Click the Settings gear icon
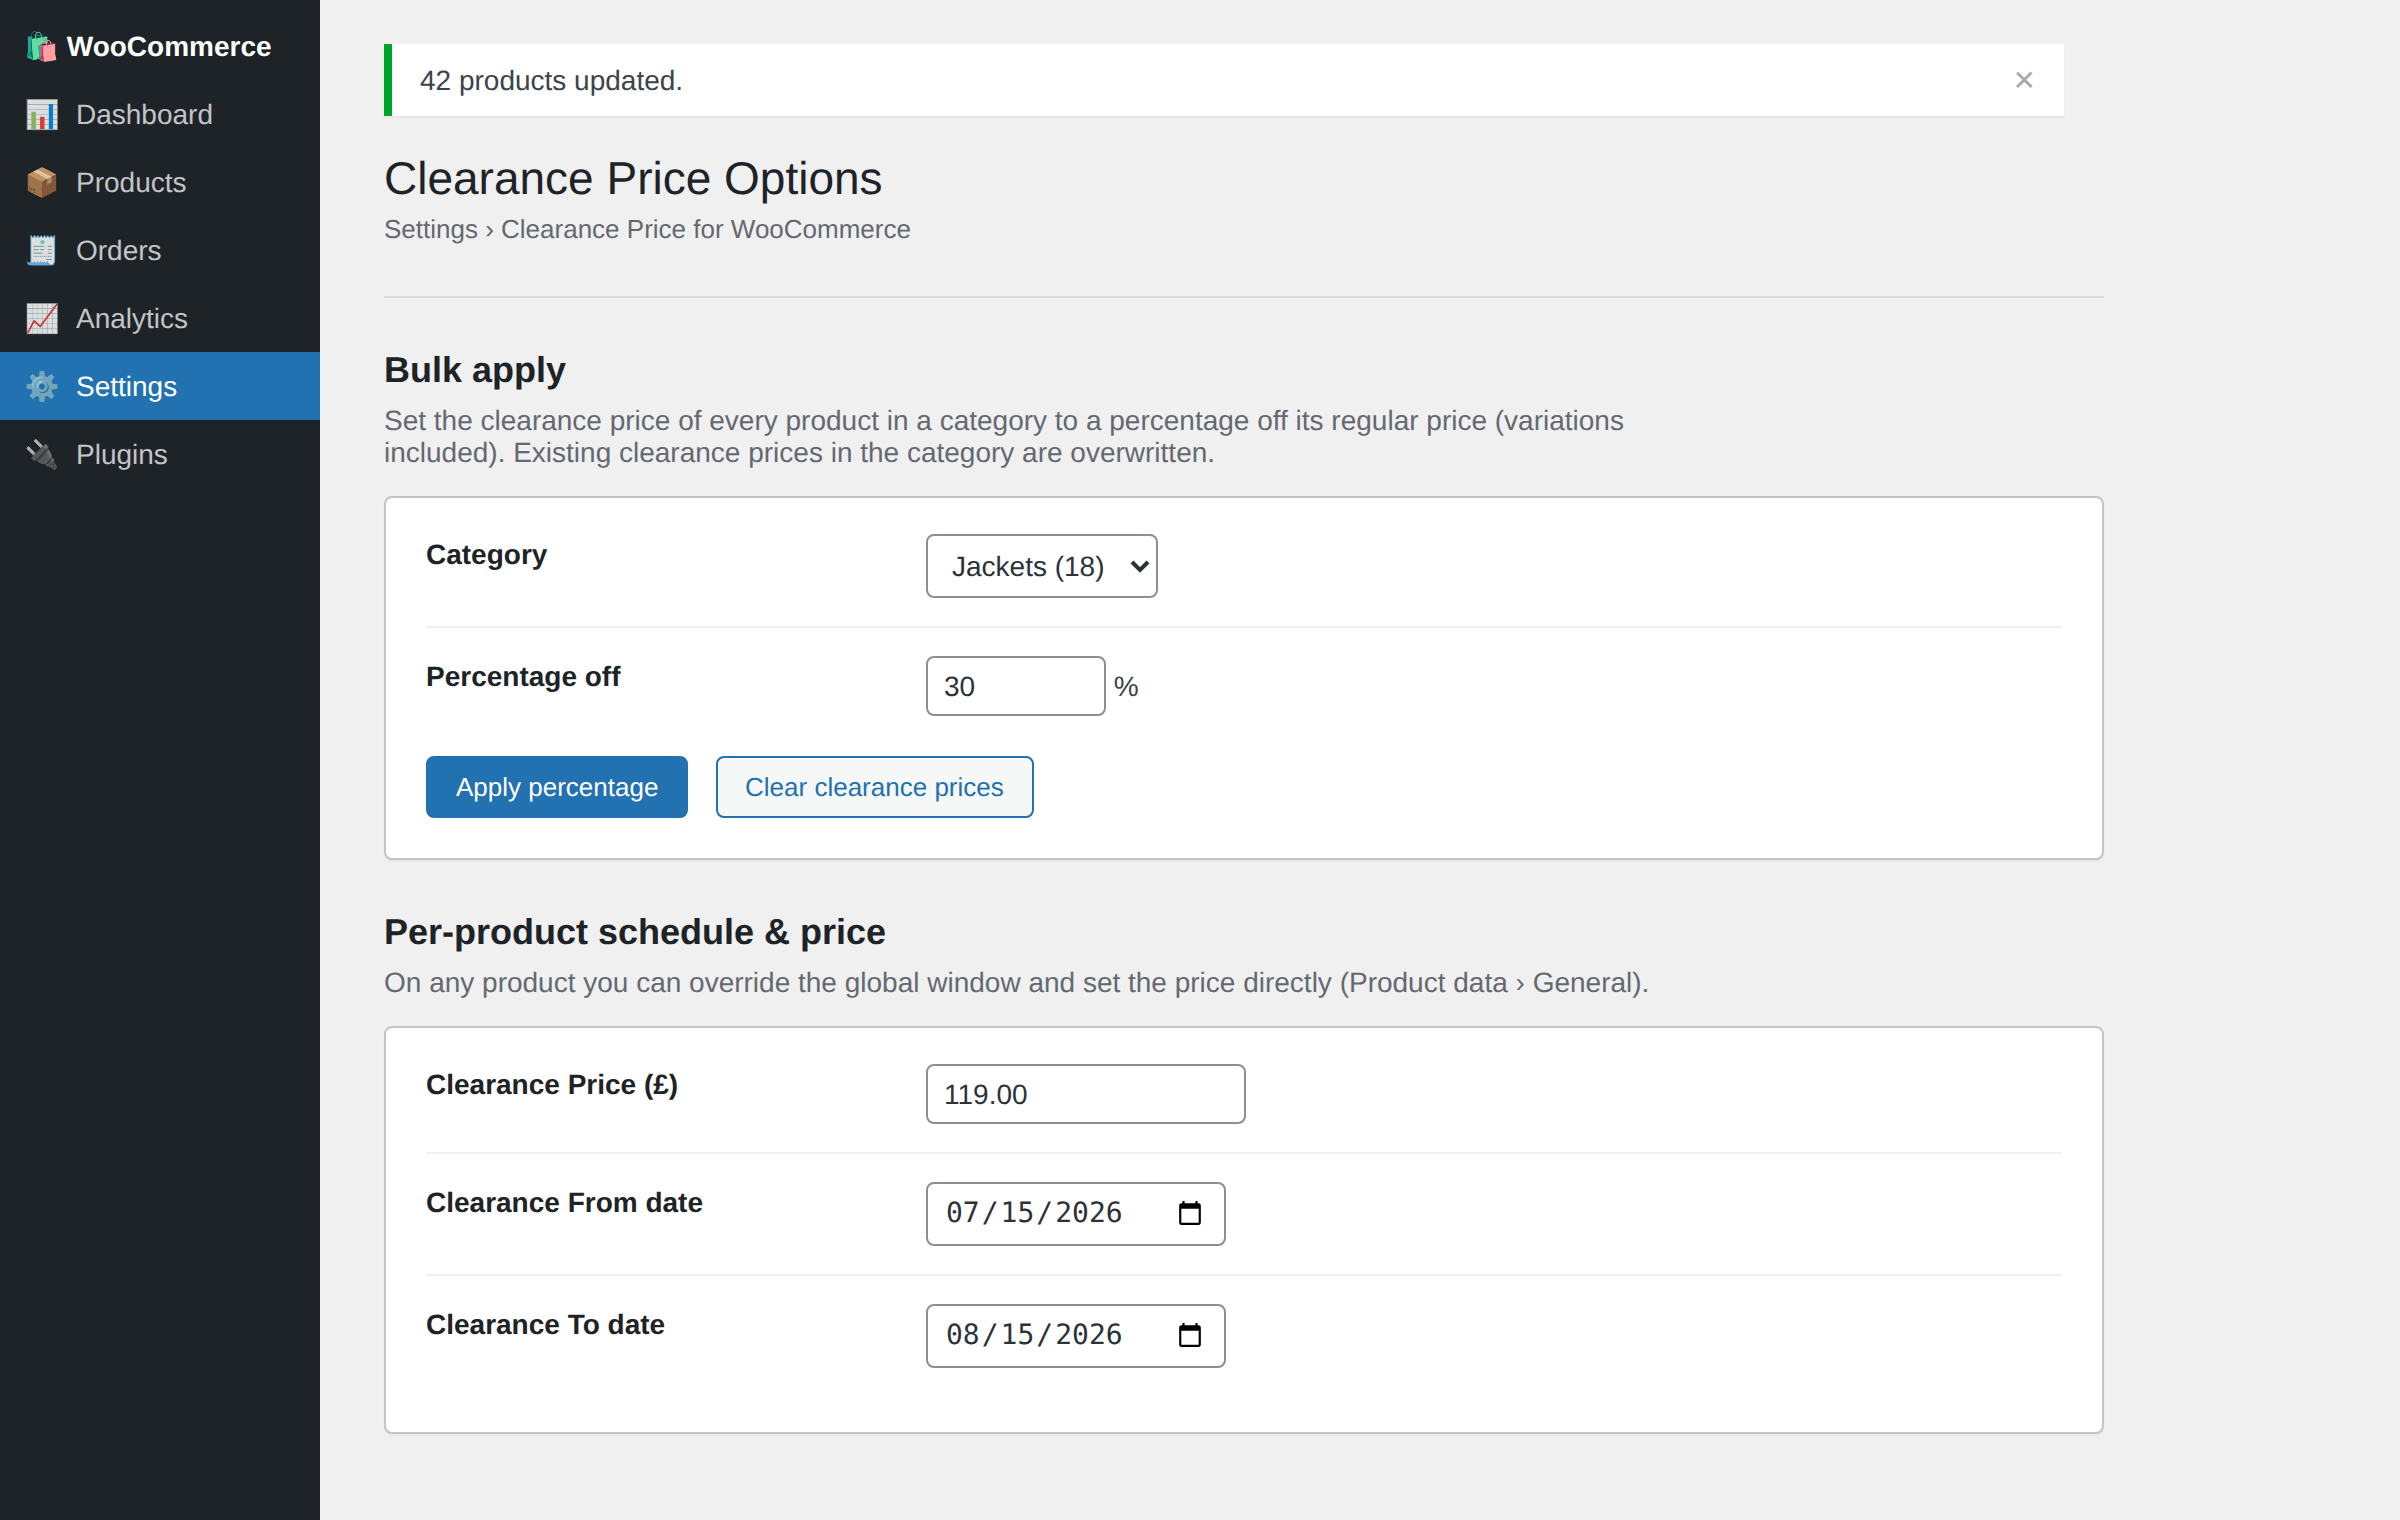Viewport: 2400px width, 1520px height. point(42,387)
